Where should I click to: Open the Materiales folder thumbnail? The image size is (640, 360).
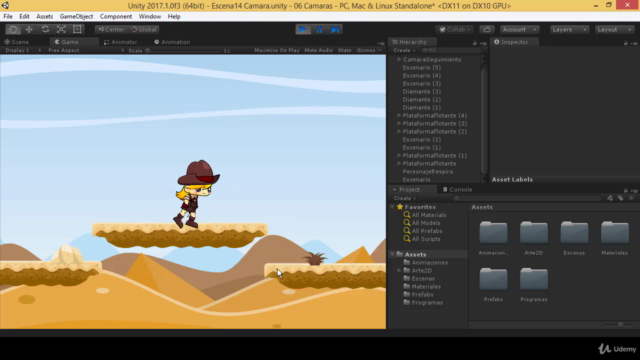[615, 233]
